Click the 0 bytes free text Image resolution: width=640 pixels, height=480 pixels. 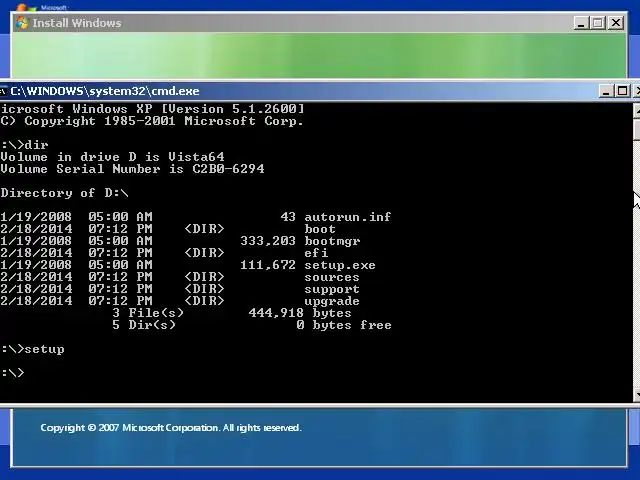pyautogui.click(x=344, y=325)
